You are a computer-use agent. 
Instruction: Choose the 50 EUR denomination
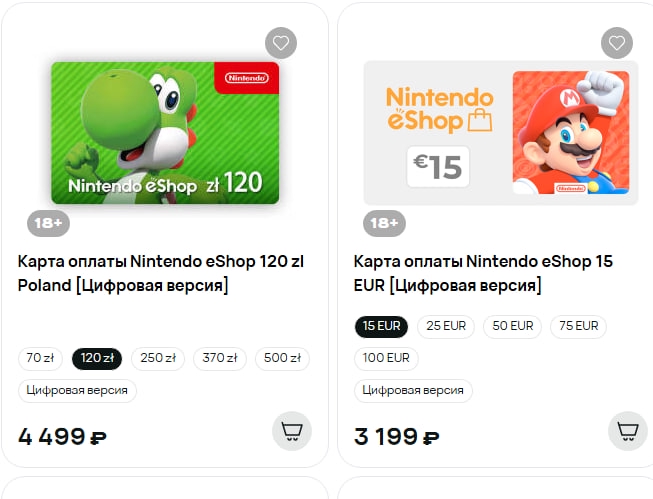click(x=512, y=326)
